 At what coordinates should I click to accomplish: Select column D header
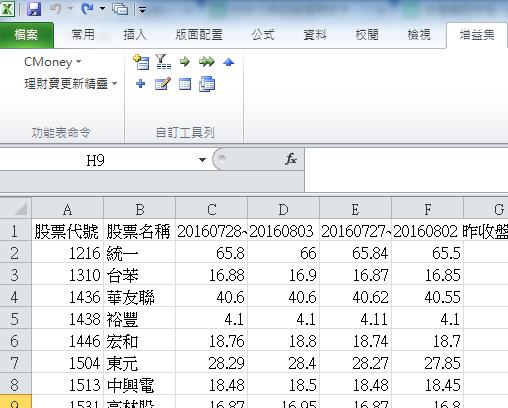click(x=284, y=209)
